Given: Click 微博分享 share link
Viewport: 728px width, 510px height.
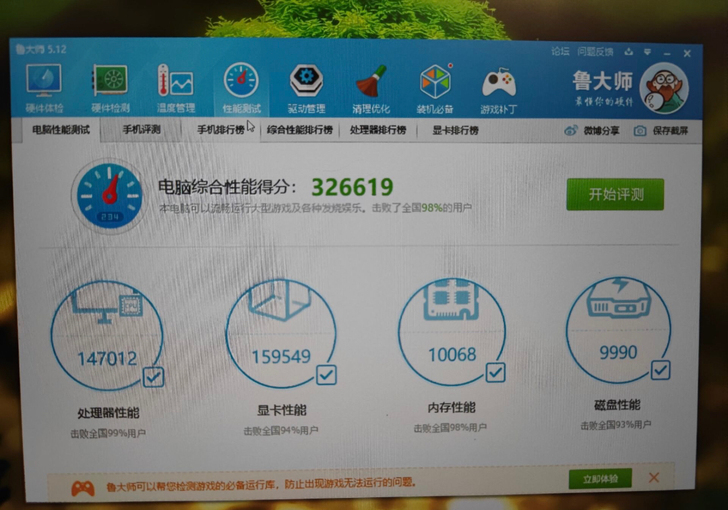Looking at the screenshot, I should (x=601, y=131).
